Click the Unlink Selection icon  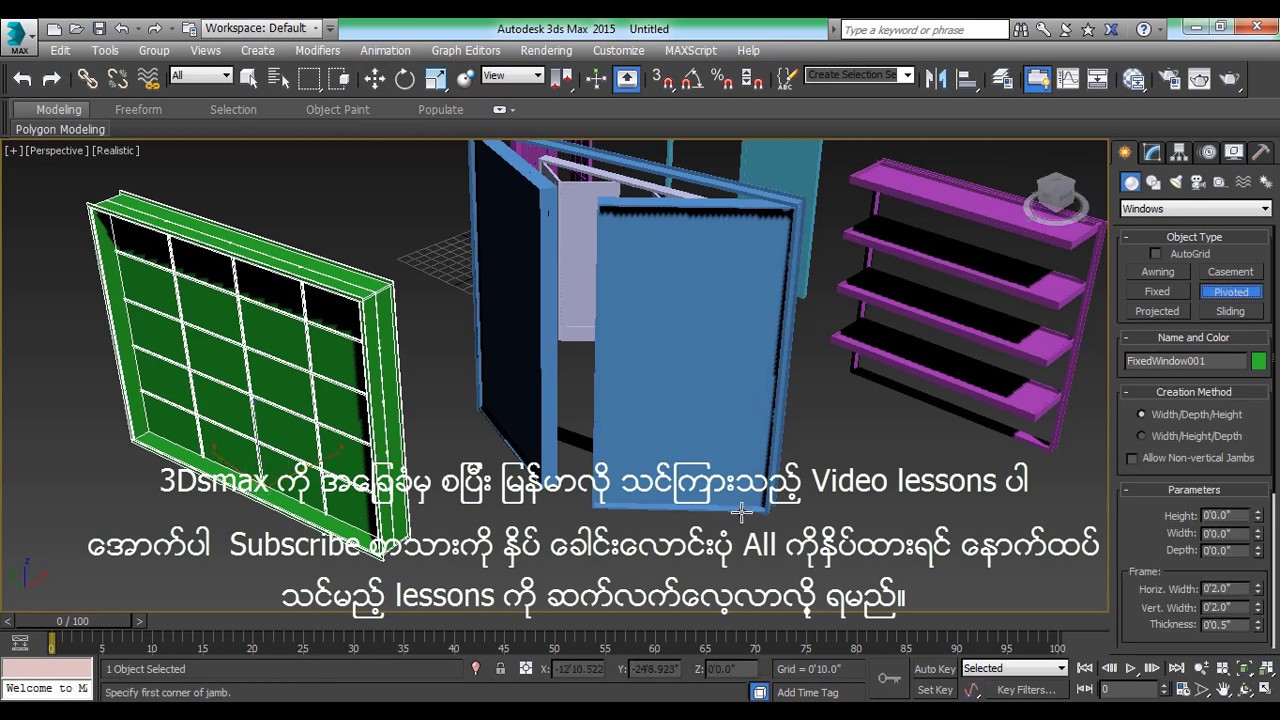[x=118, y=79]
